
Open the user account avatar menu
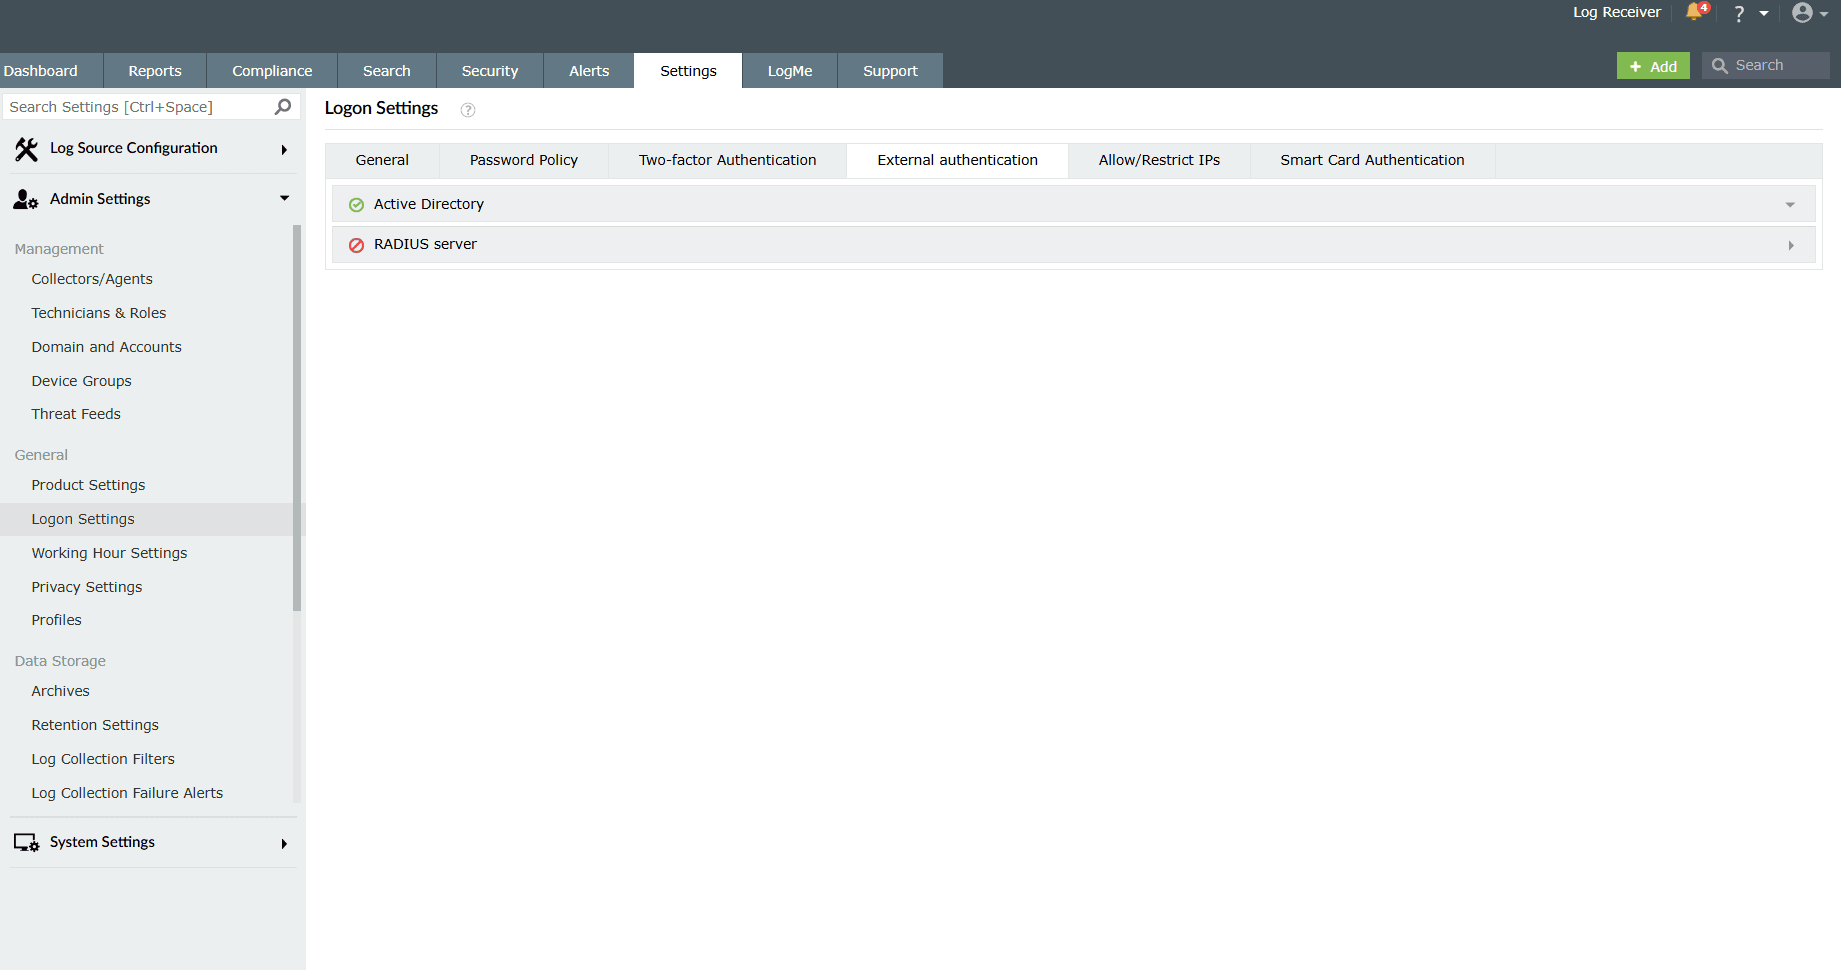(x=1802, y=13)
